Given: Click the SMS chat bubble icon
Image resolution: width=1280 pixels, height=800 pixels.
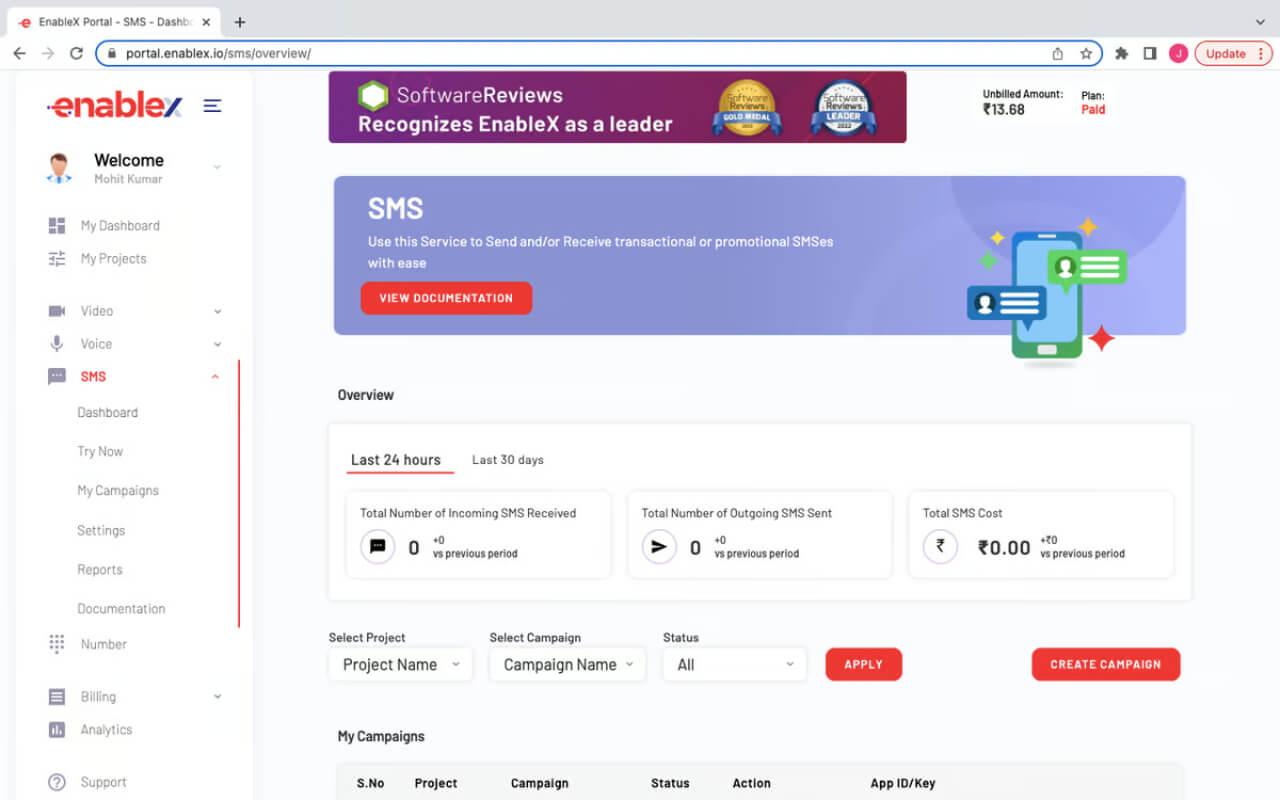Looking at the screenshot, I should tap(57, 377).
